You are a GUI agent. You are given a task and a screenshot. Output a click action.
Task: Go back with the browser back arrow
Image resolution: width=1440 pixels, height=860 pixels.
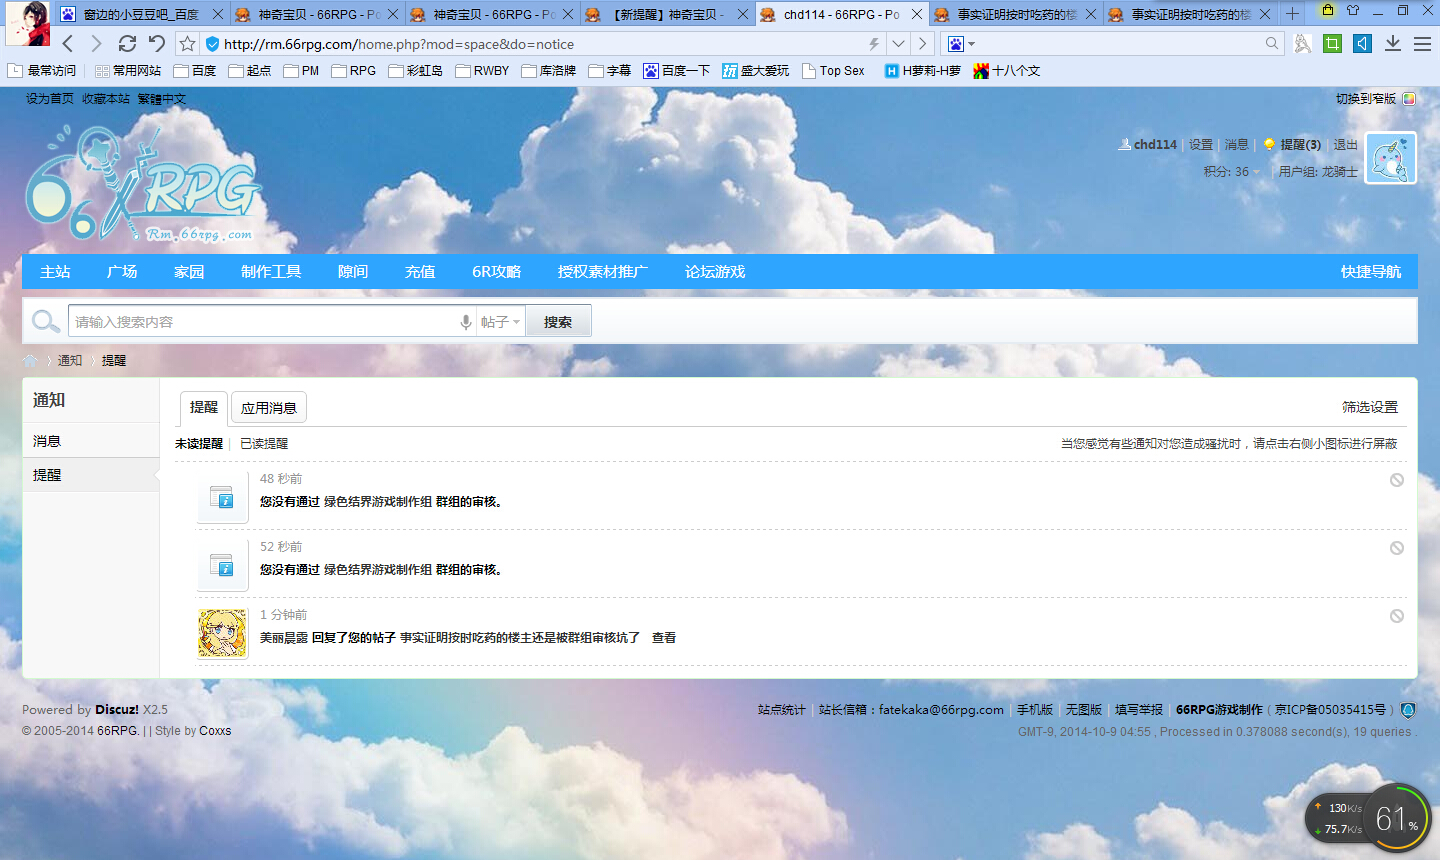[68, 44]
